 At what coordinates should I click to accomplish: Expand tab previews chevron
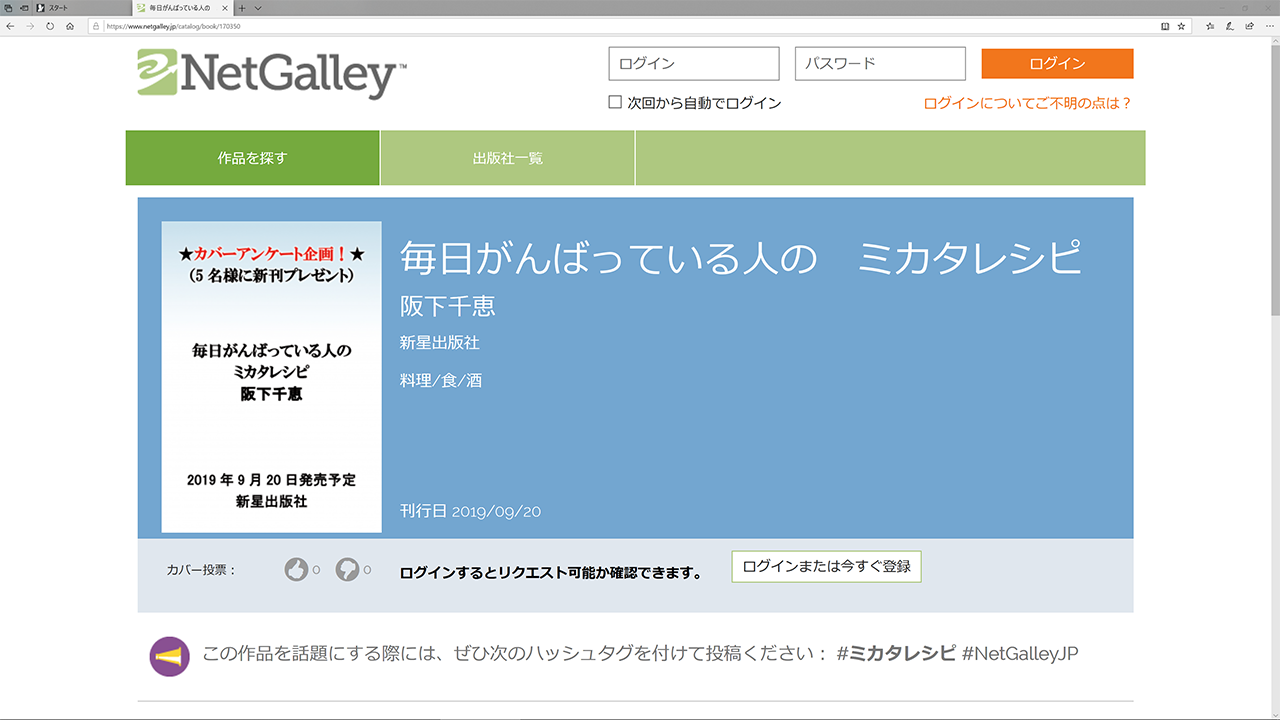(x=258, y=8)
